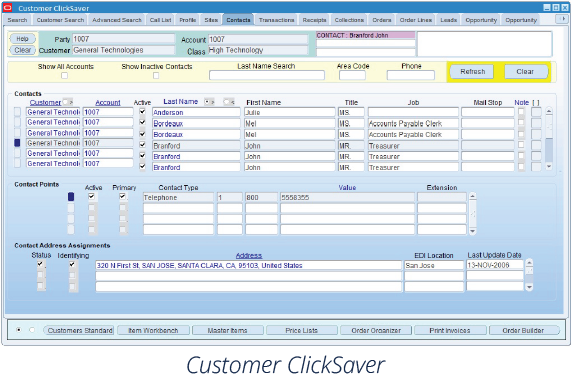Click San Jose EDI Location field

coord(434,265)
